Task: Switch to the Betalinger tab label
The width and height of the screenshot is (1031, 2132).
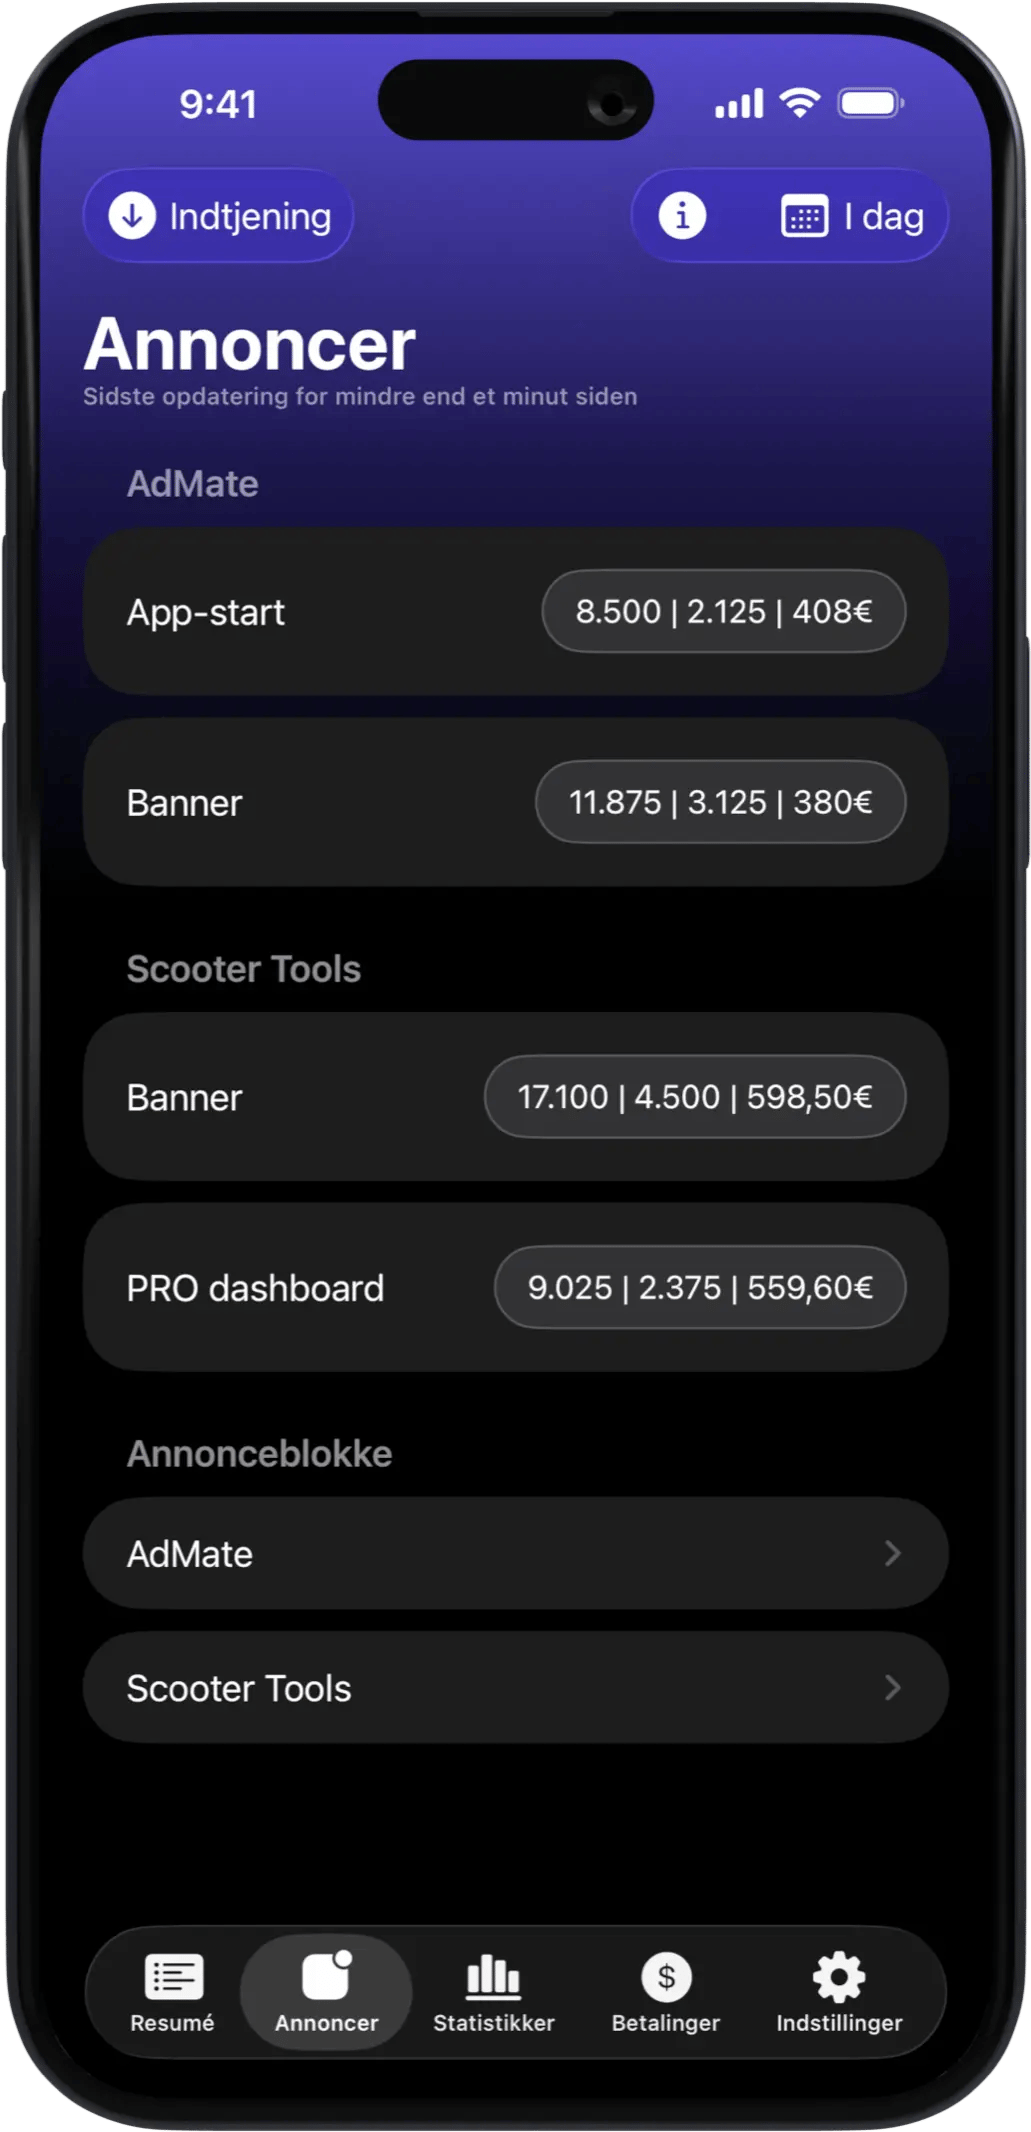Action: [666, 2023]
